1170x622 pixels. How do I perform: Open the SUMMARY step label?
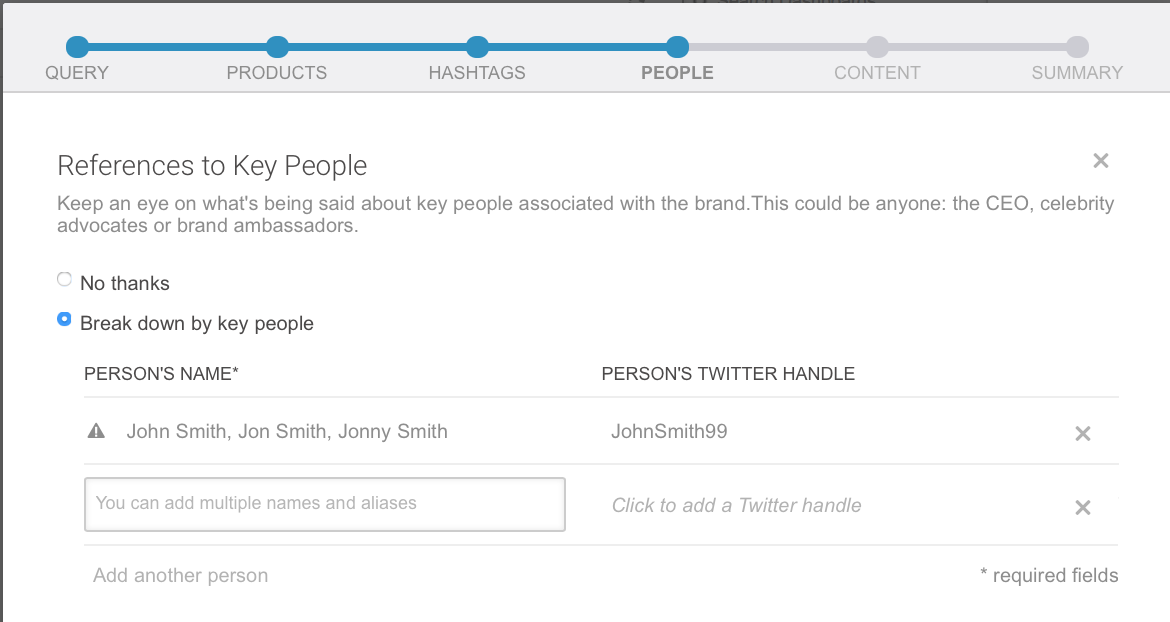tap(1077, 72)
